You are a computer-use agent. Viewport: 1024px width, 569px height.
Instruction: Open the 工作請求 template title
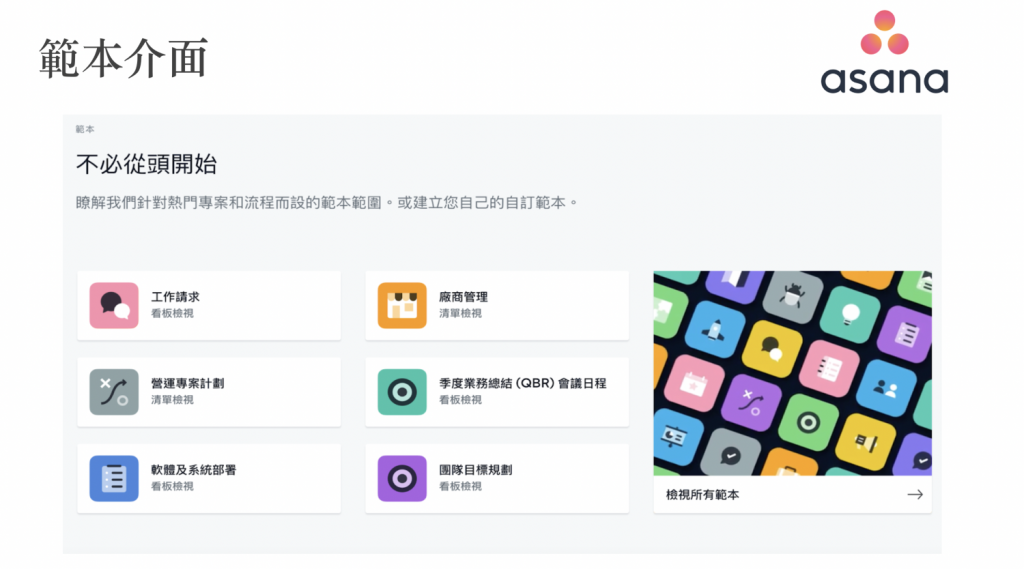[175, 297]
